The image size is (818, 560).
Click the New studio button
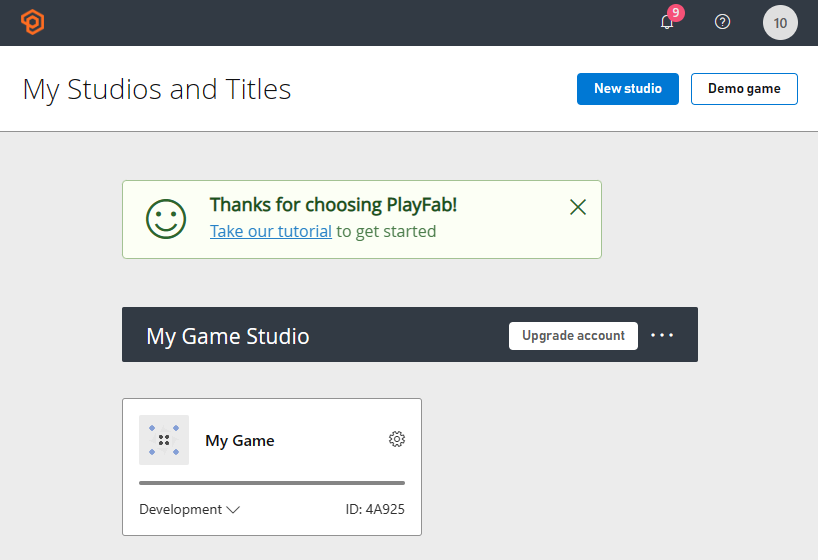tap(627, 89)
